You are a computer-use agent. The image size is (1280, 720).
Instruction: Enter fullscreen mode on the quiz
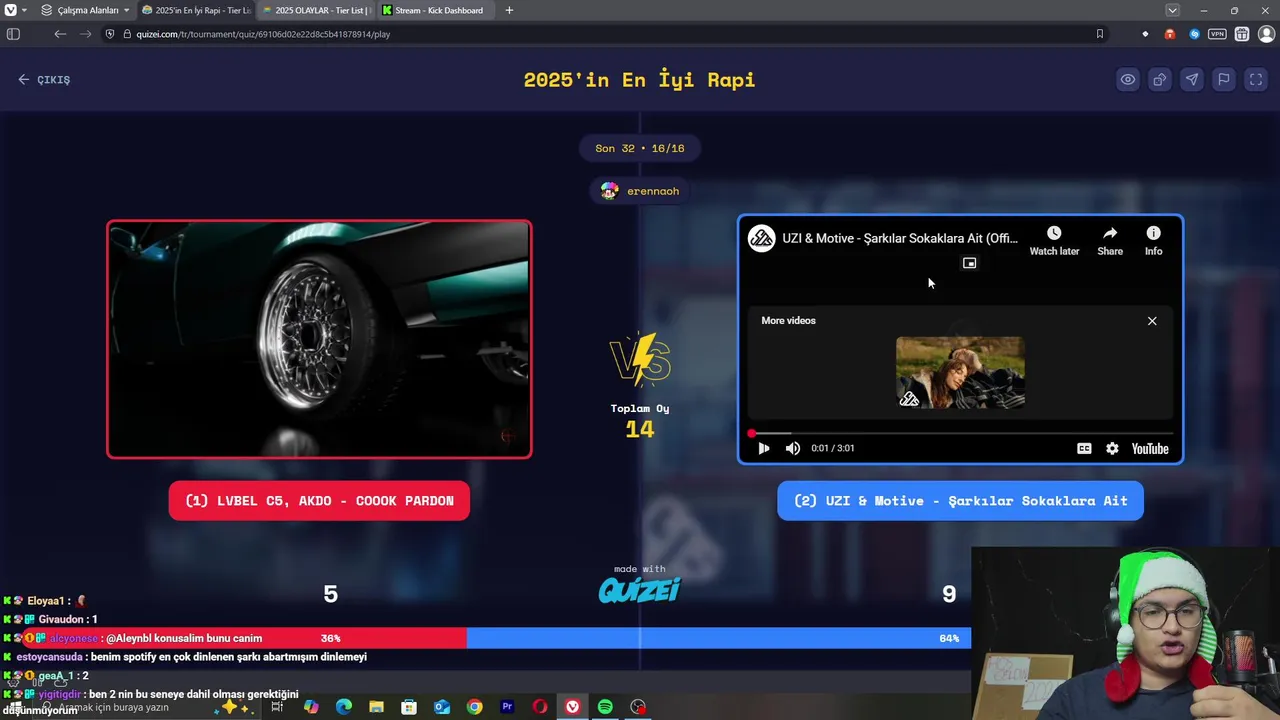click(x=1255, y=80)
